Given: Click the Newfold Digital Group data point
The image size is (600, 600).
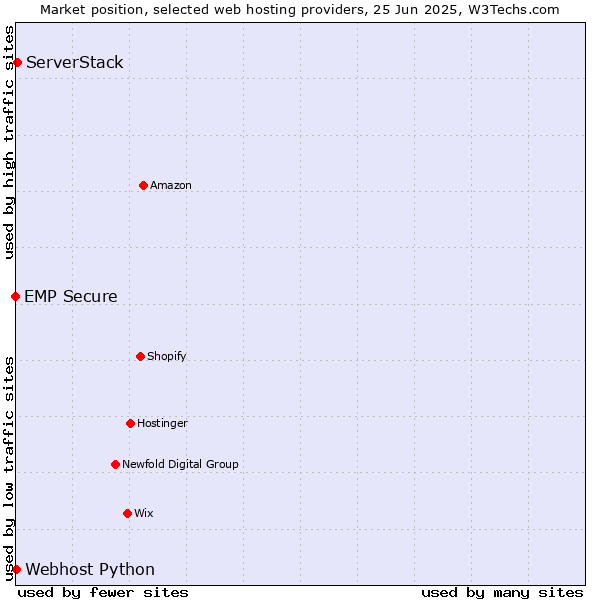Looking at the screenshot, I should tap(116, 465).
